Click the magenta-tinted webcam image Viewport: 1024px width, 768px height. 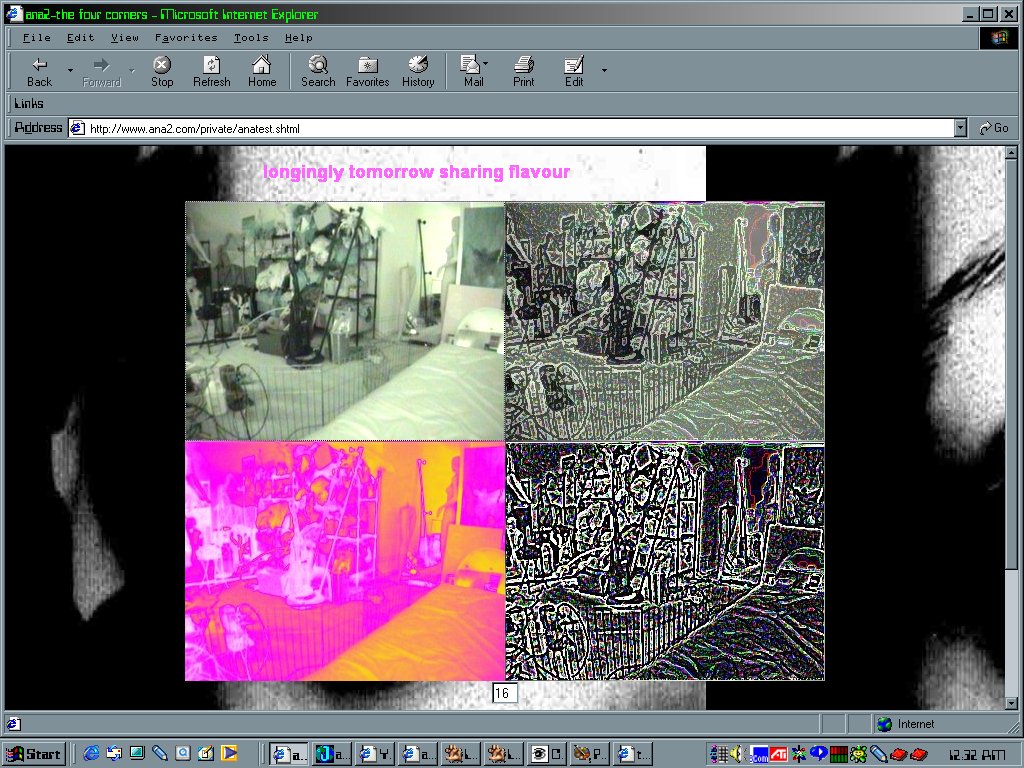(345, 561)
